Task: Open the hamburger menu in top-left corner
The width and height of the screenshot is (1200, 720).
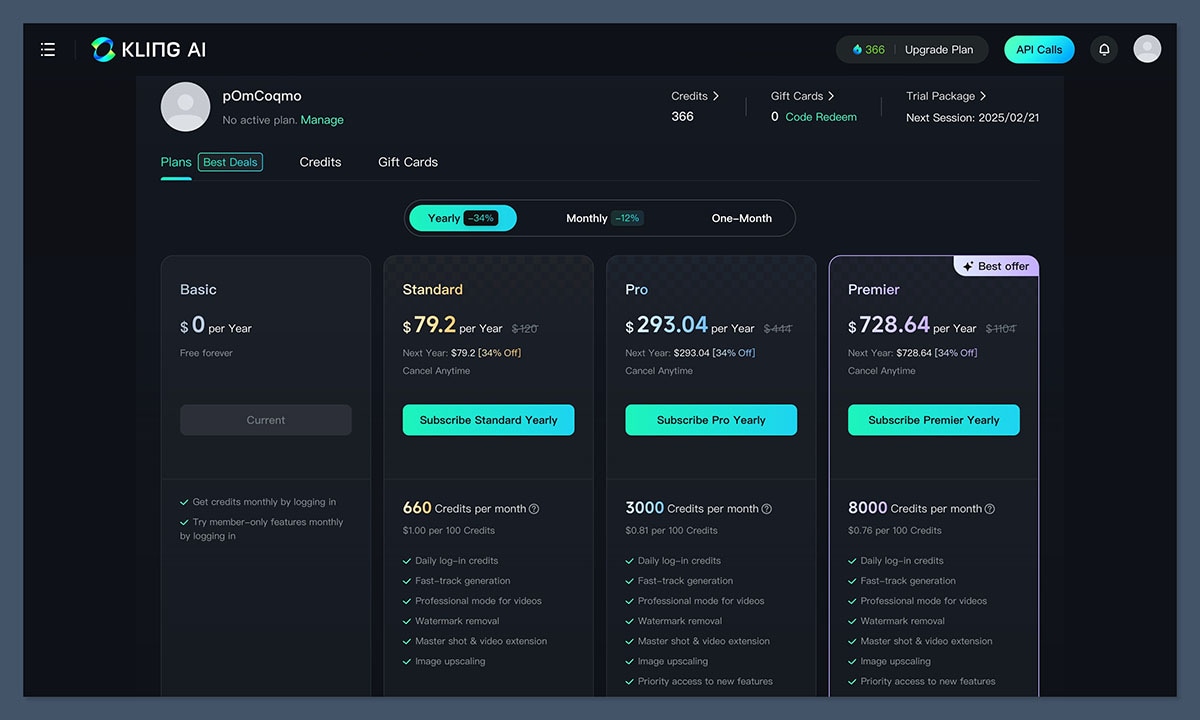Action: (47, 48)
